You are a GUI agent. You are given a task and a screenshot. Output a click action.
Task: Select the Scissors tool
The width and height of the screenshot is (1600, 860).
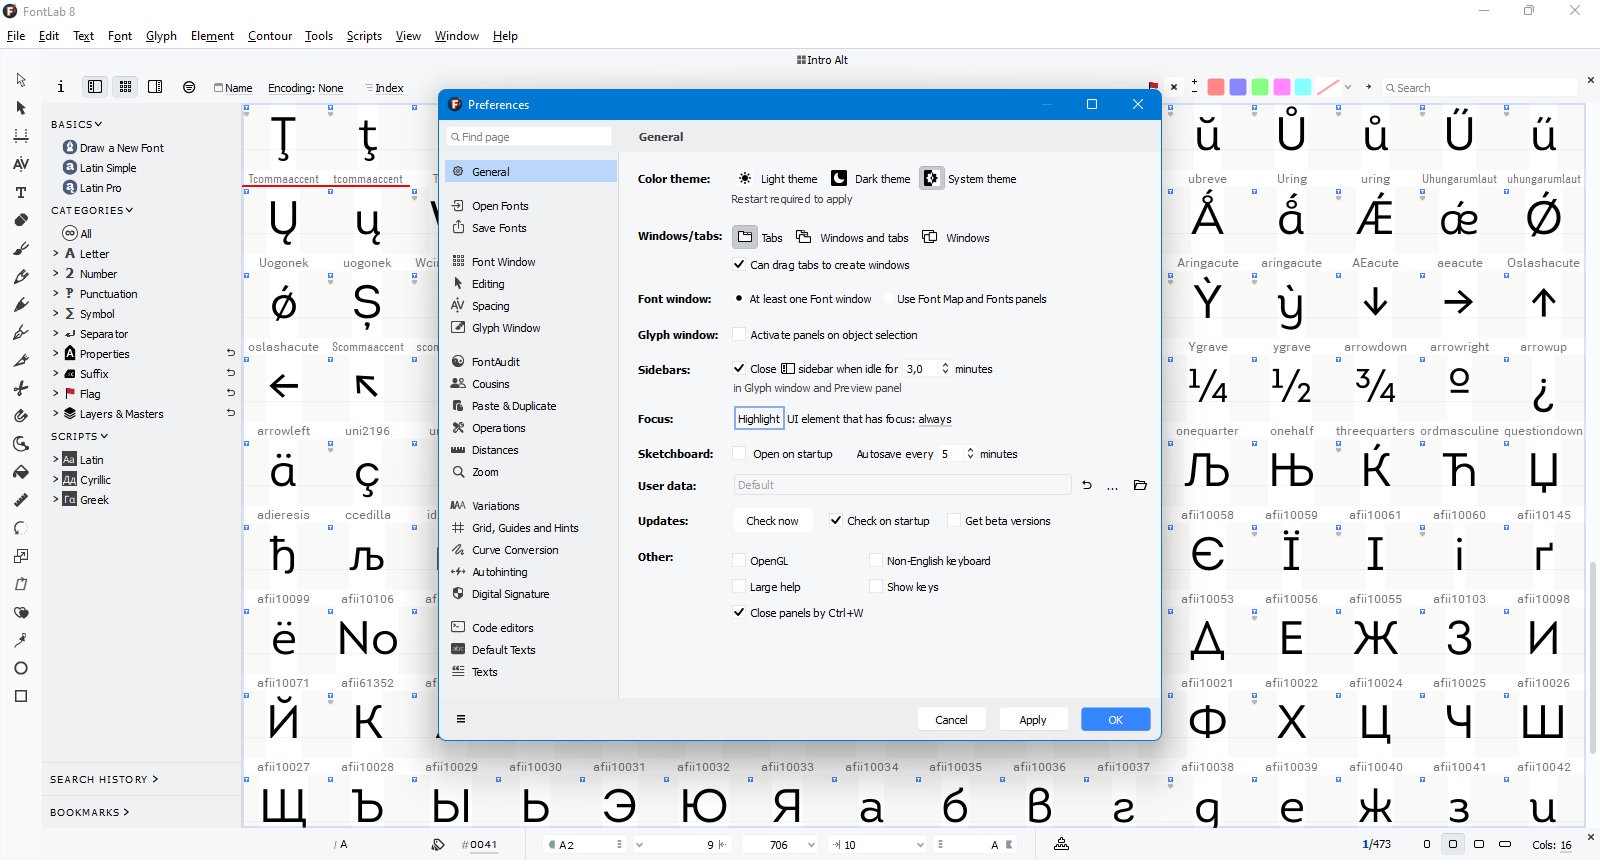point(21,387)
